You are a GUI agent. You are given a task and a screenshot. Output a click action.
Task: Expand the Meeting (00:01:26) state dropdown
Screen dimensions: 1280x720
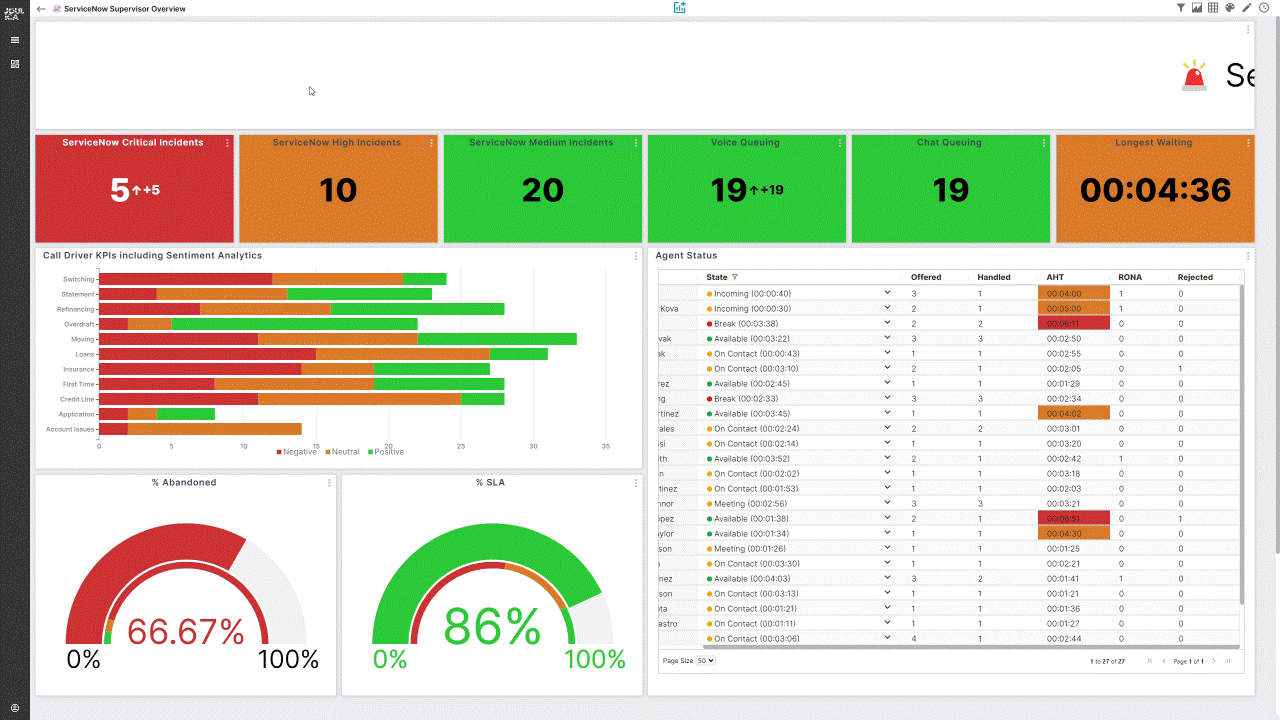887,548
